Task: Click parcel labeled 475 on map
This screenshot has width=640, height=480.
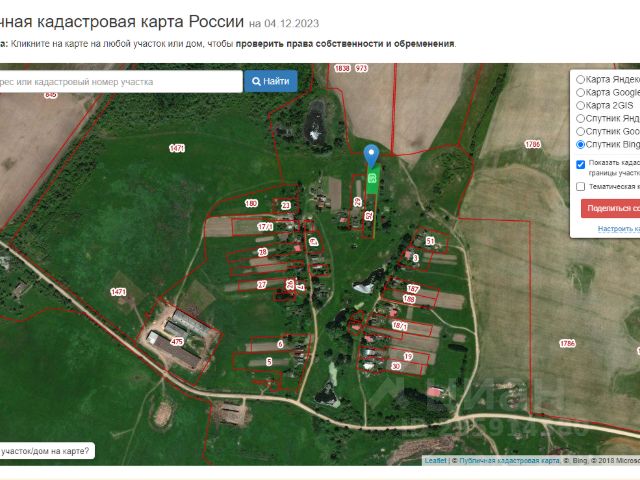Action: click(177, 342)
